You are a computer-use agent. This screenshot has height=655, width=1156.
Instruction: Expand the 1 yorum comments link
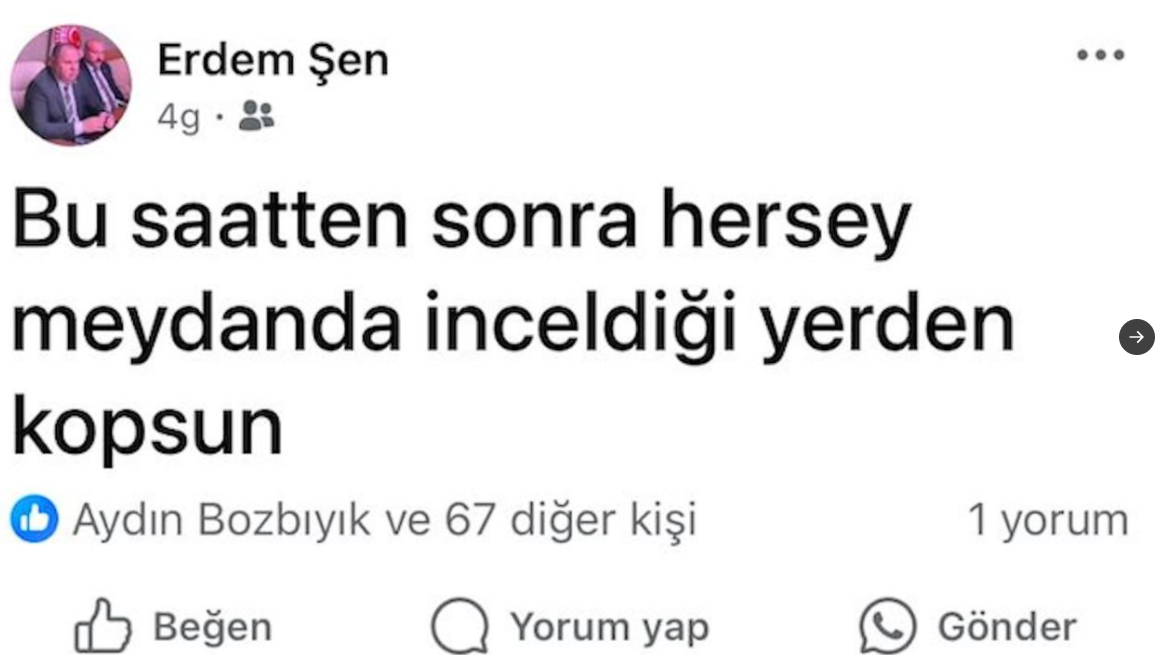click(x=1048, y=521)
